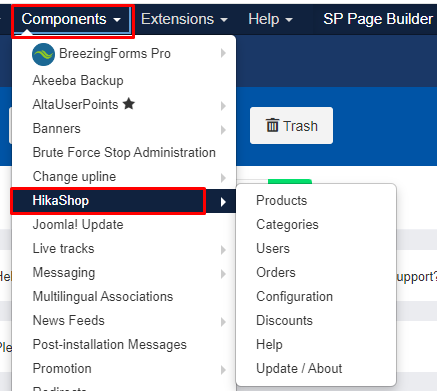Image resolution: width=437 pixels, height=391 pixels.
Task: Open HikaShop Orders page
Action: click(276, 273)
